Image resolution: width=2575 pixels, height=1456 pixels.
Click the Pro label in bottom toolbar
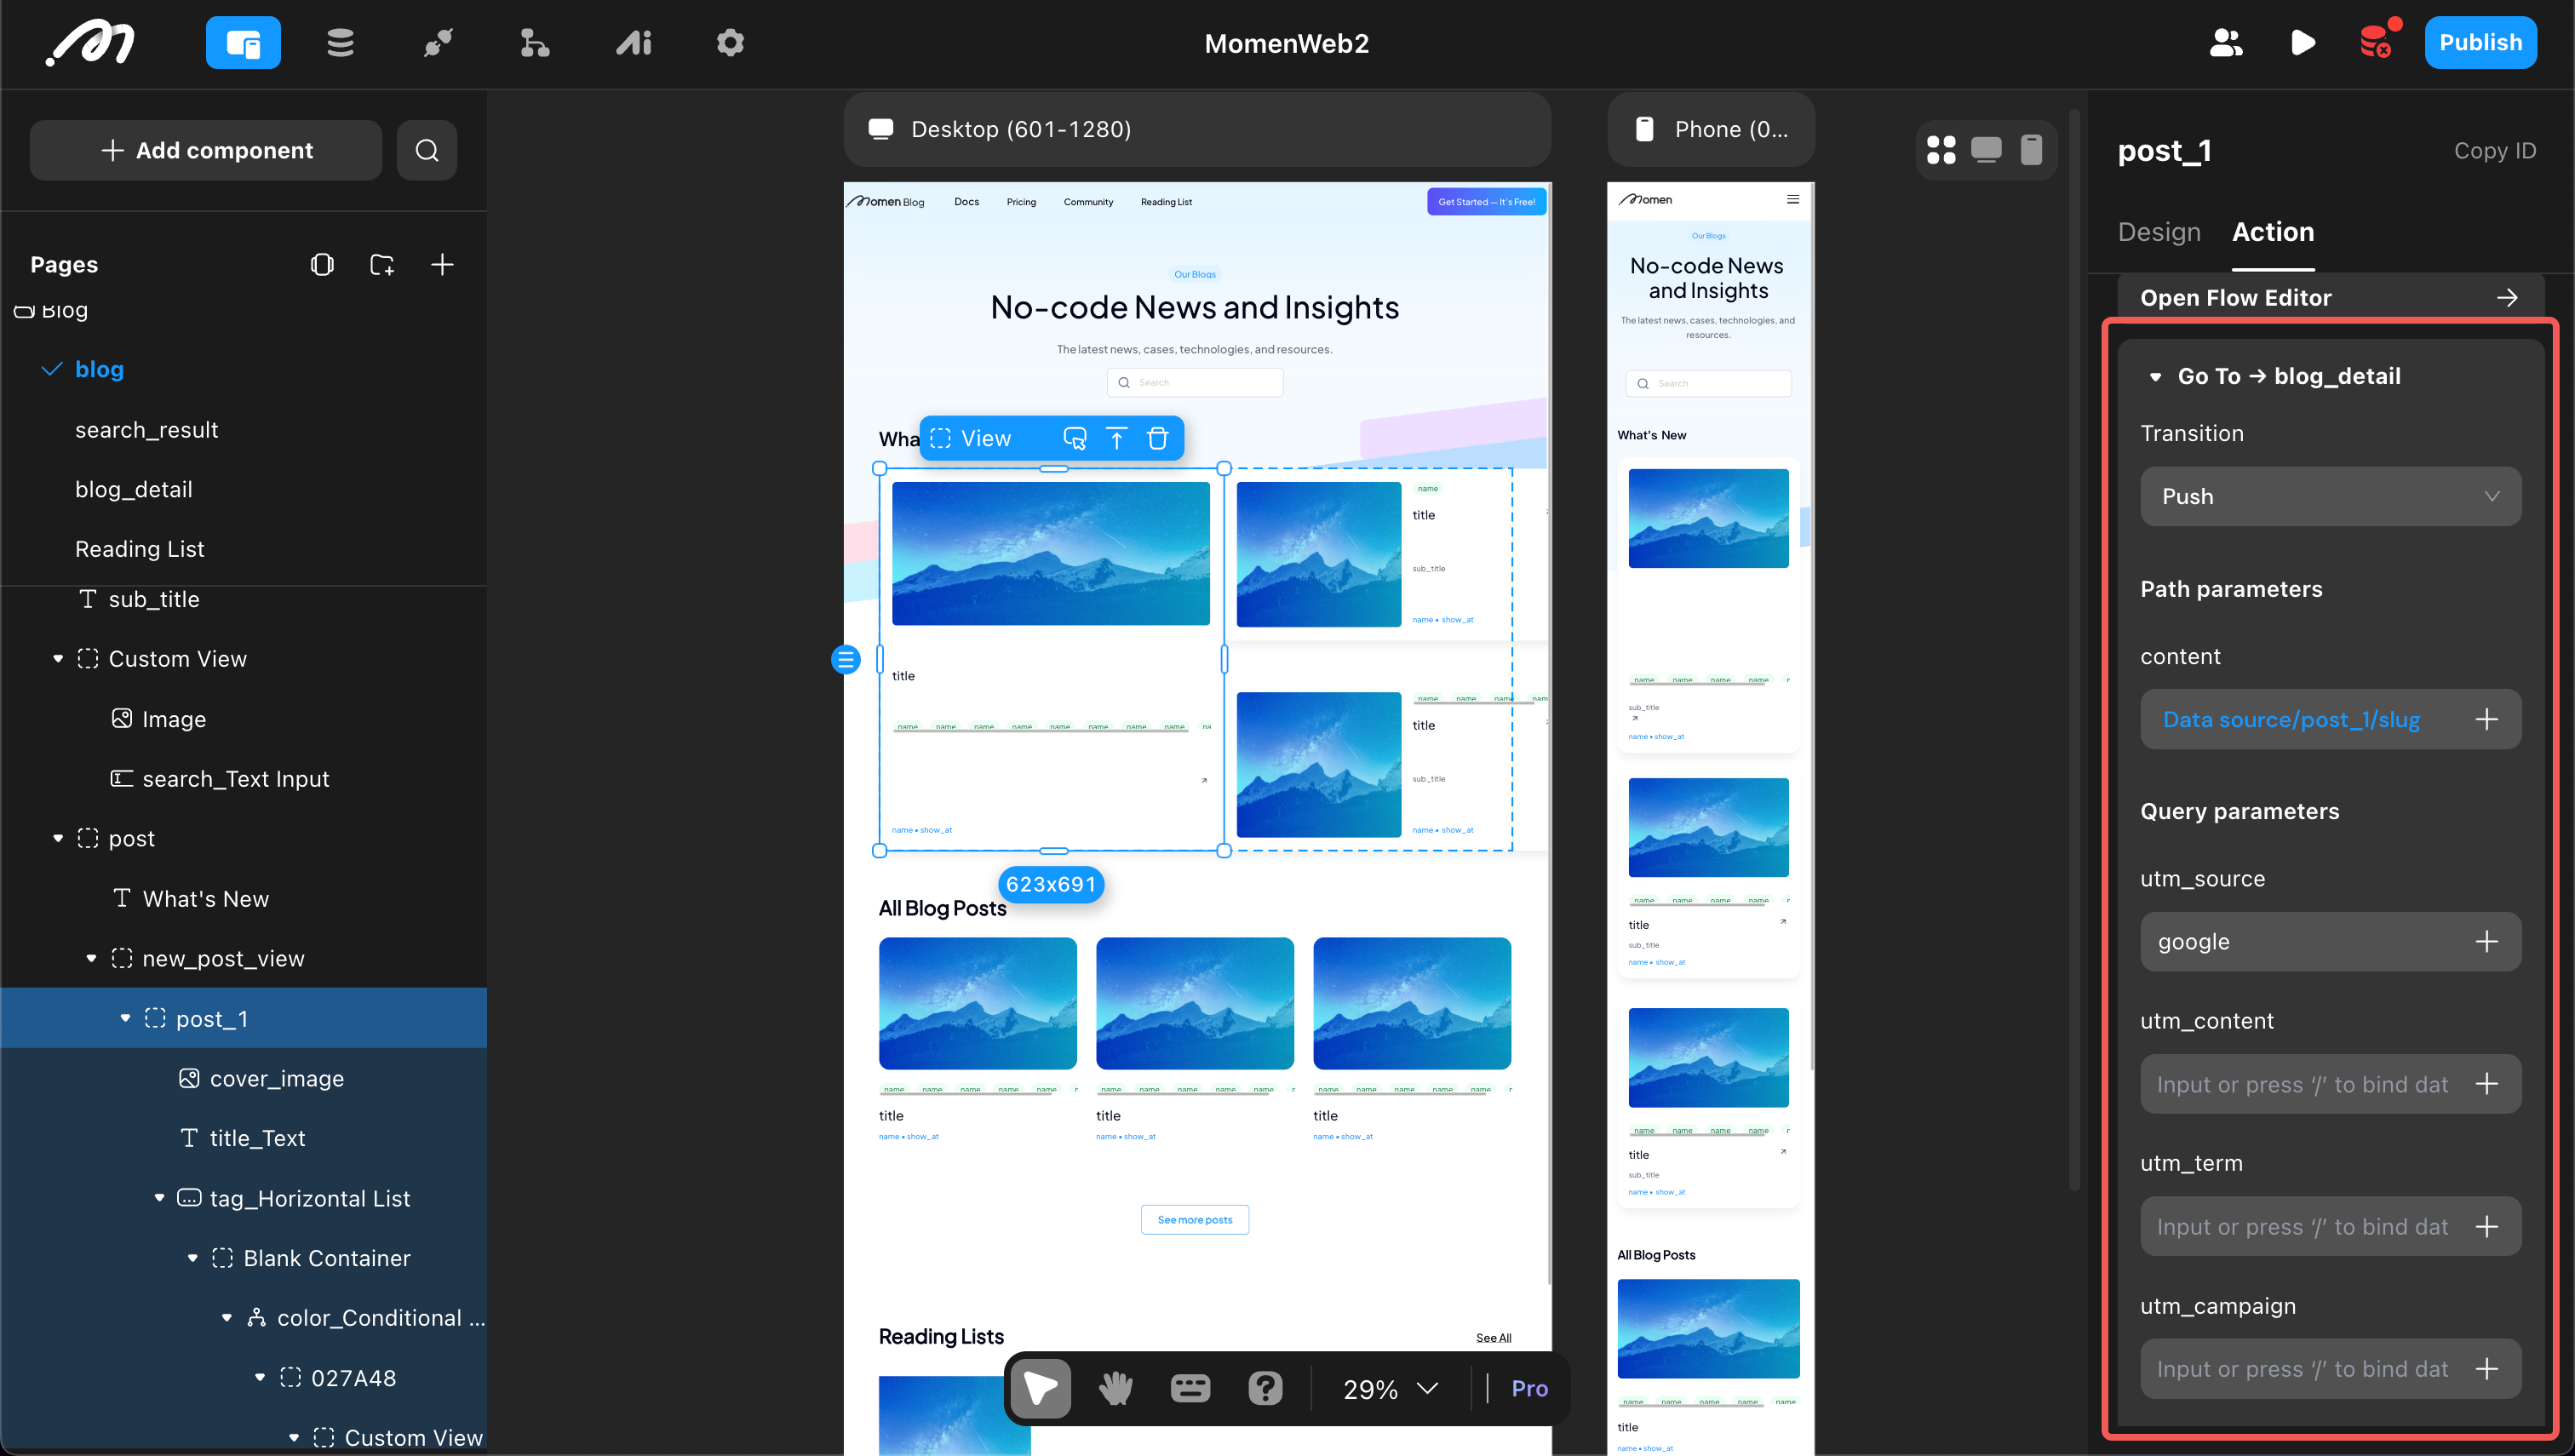1529,1389
